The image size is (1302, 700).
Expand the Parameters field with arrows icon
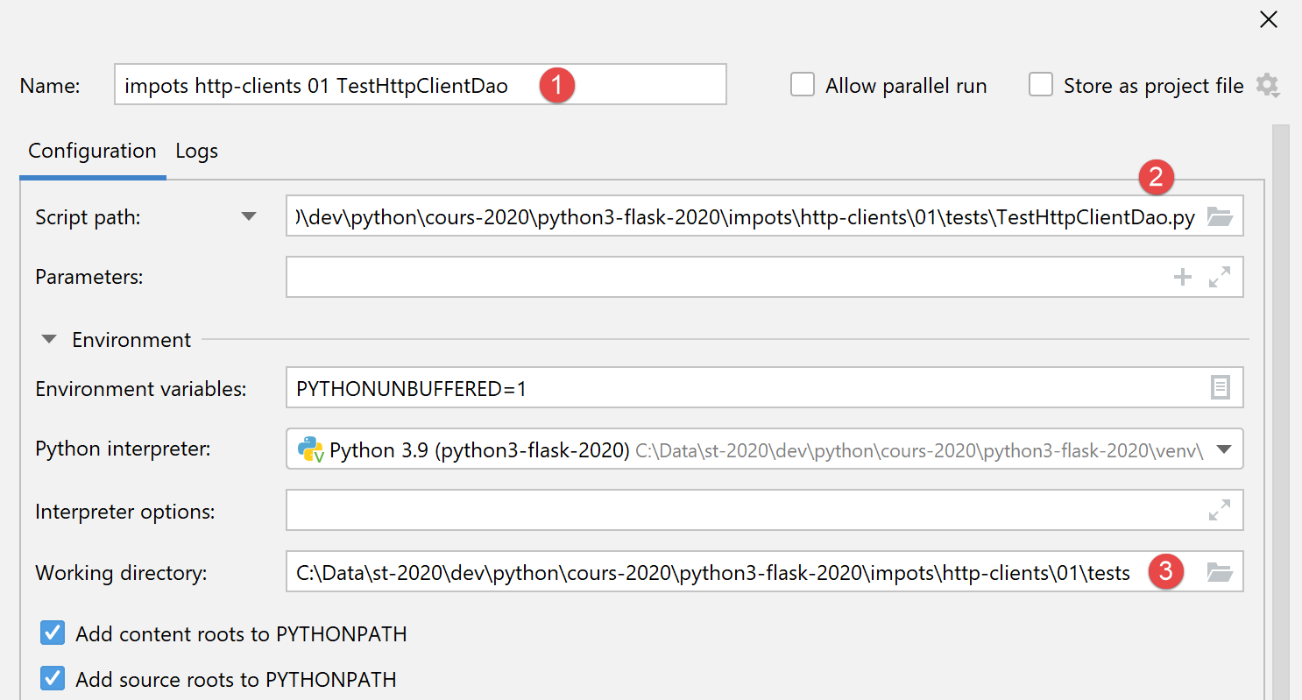pos(1219,278)
